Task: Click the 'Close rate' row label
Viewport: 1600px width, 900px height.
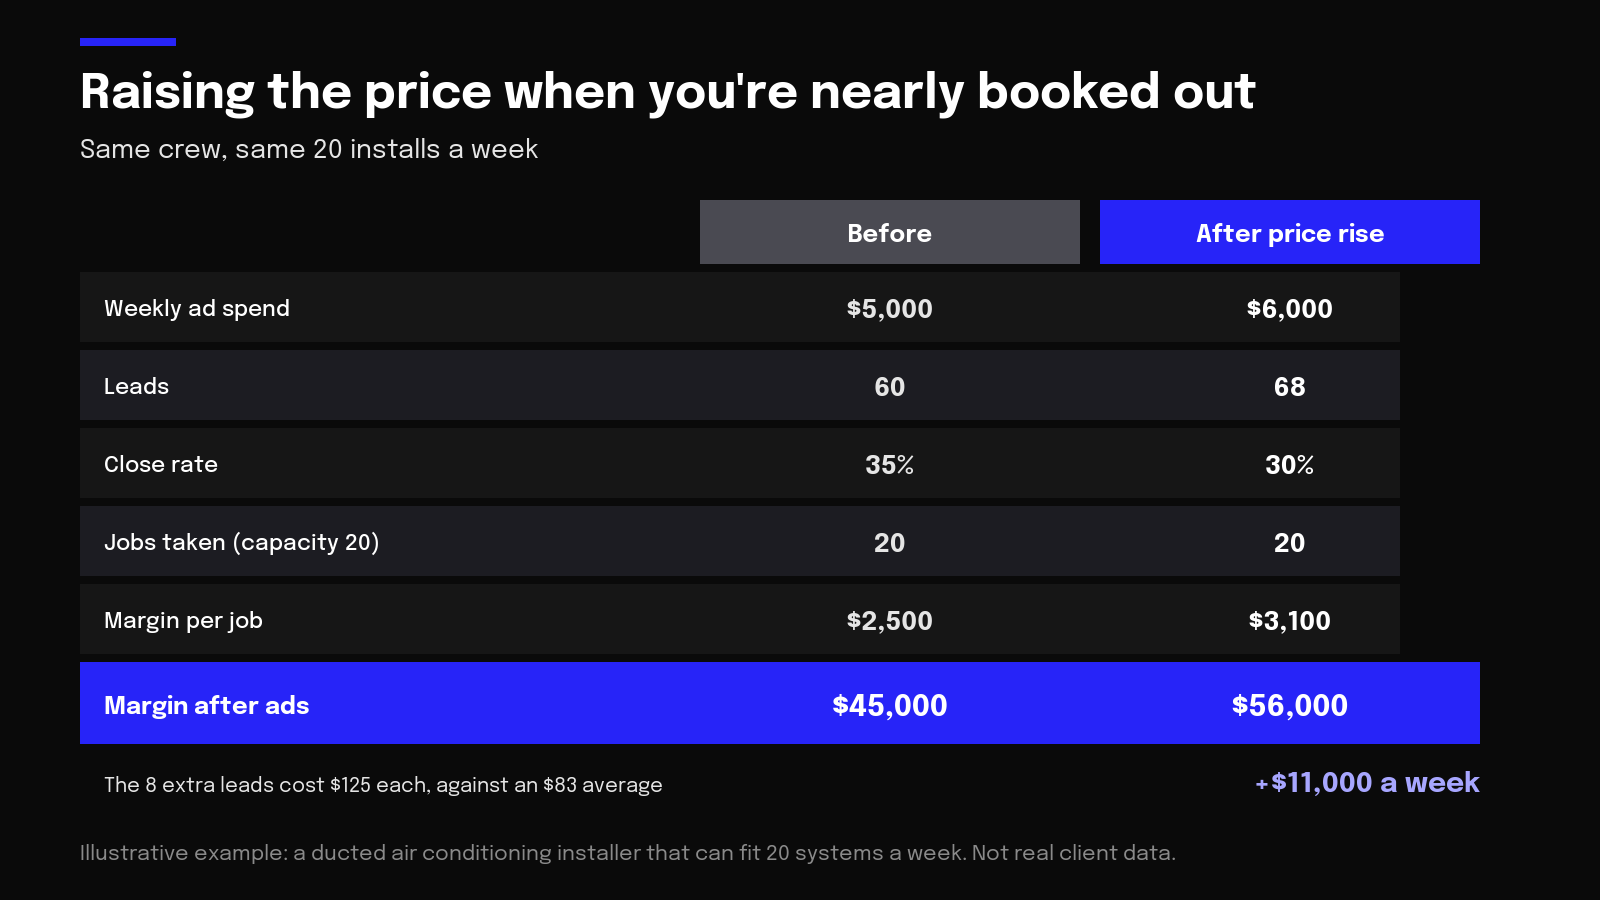Action: coord(161,464)
